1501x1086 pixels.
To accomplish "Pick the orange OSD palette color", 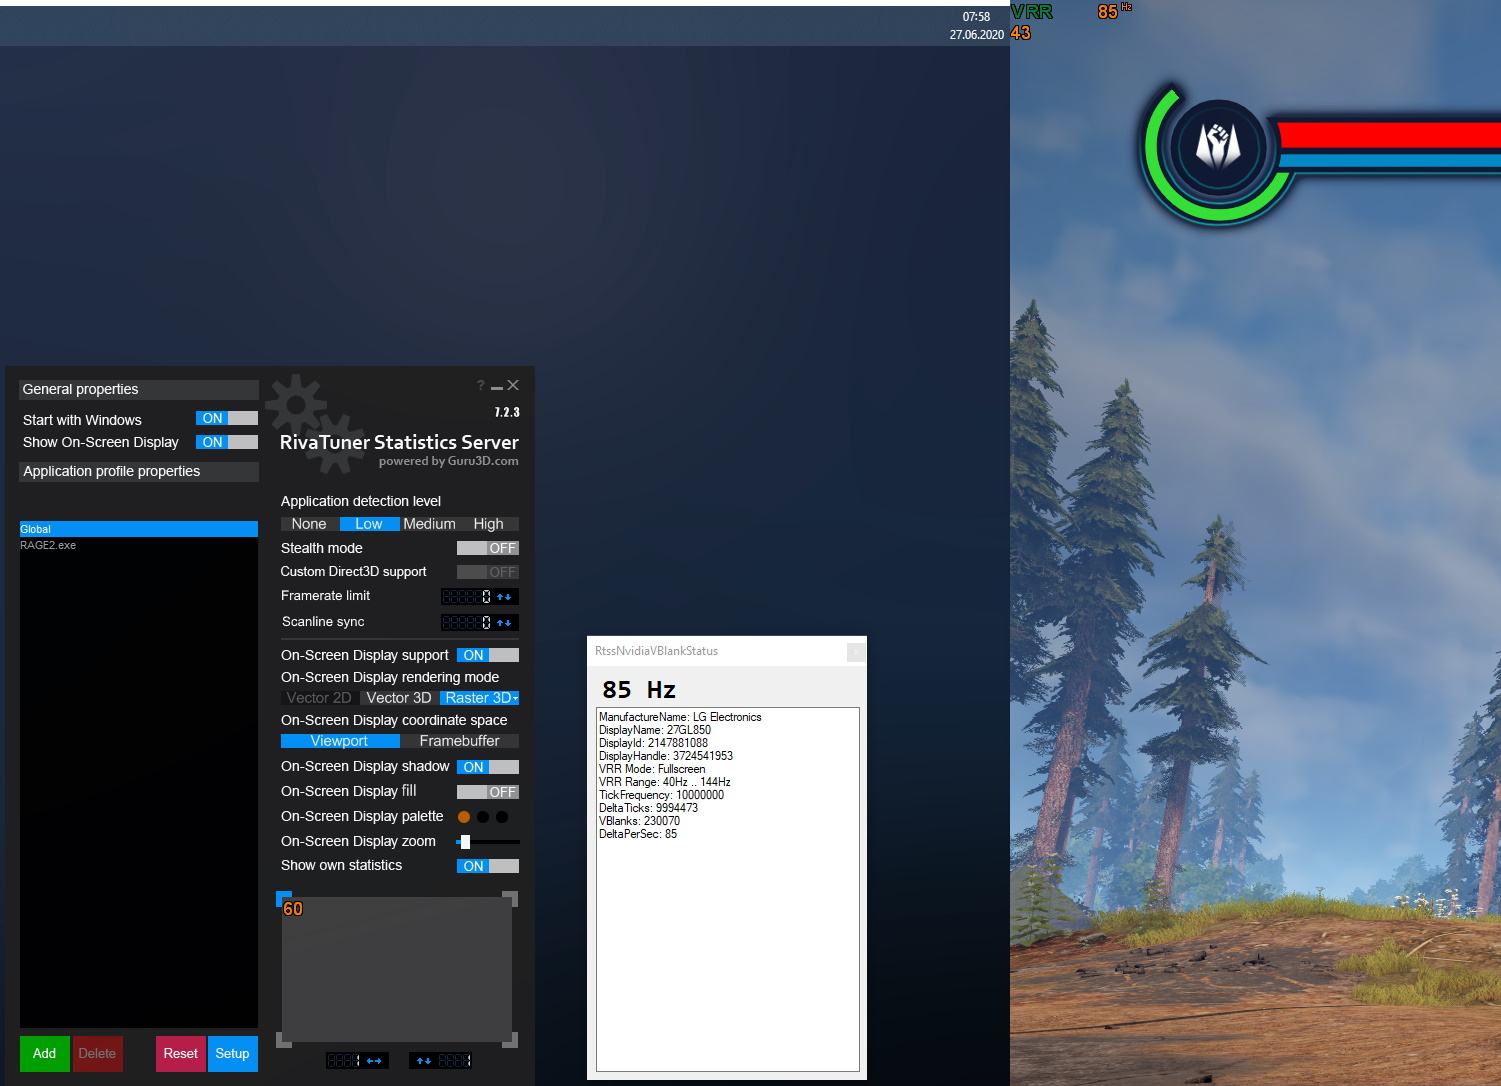I will [x=464, y=817].
